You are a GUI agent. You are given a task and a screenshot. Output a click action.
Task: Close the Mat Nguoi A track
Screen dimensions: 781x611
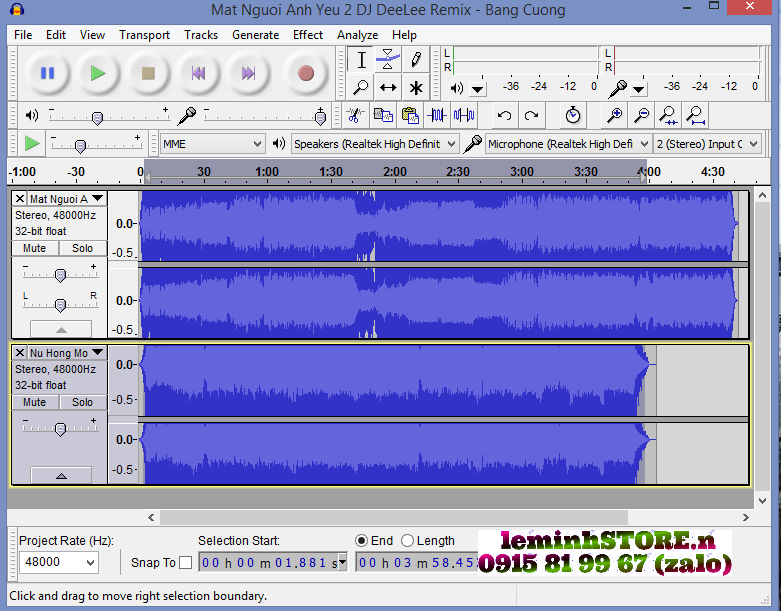(x=19, y=199)
